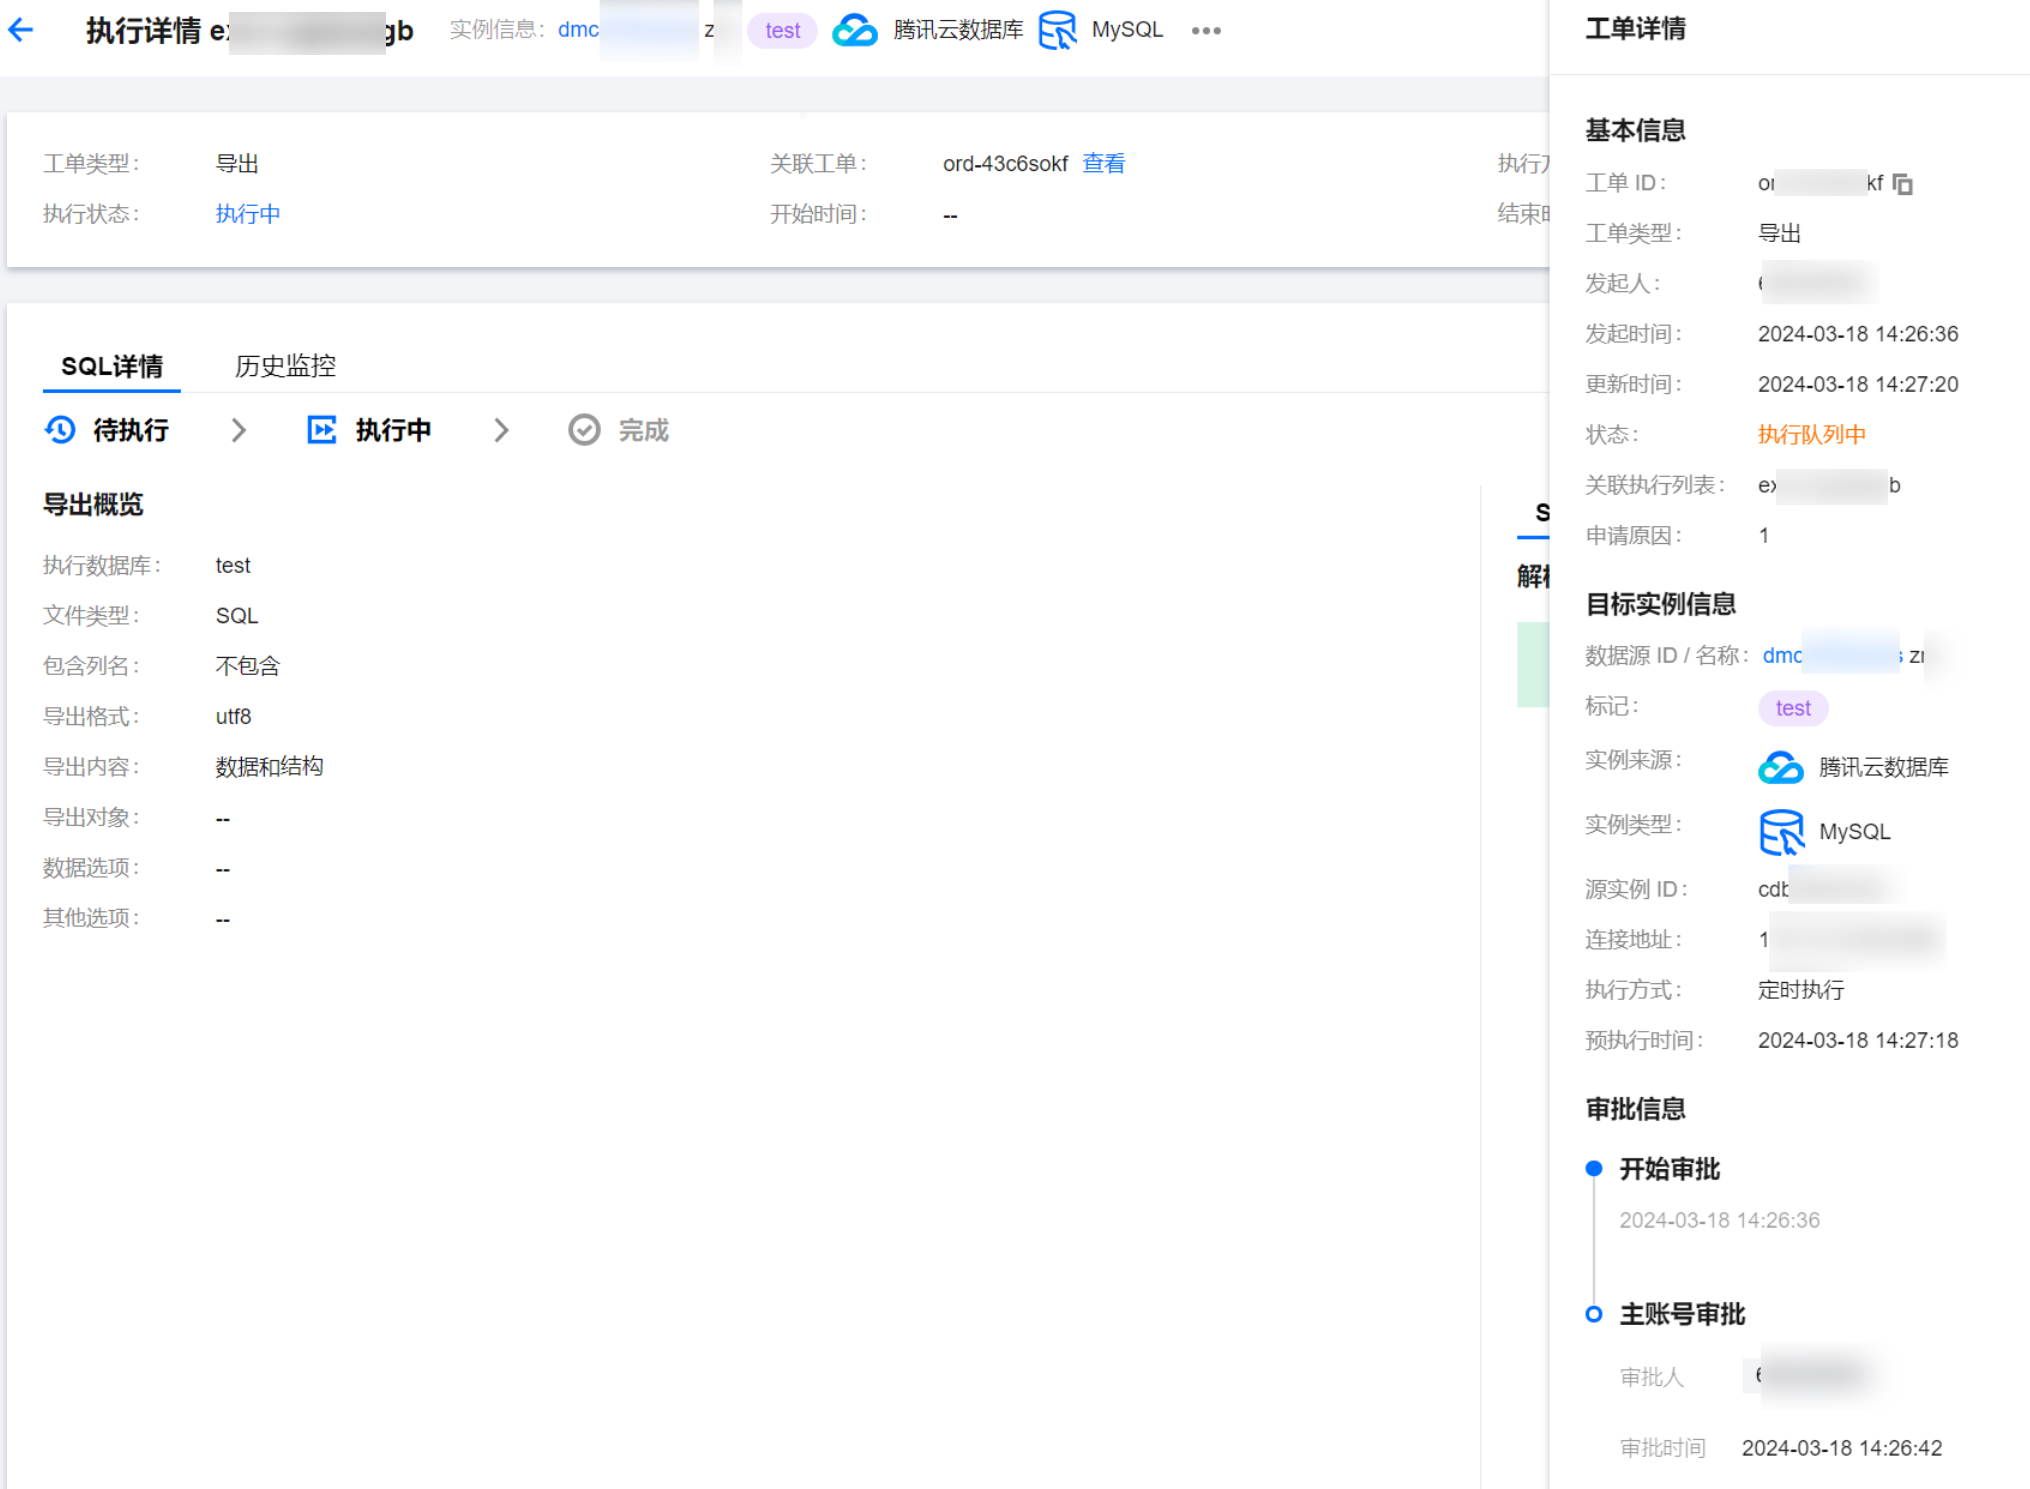Screen dimensions: 2030x1489
Task: Click the 主账号审批 timeline node
Action: [x=1594, y=1314]
